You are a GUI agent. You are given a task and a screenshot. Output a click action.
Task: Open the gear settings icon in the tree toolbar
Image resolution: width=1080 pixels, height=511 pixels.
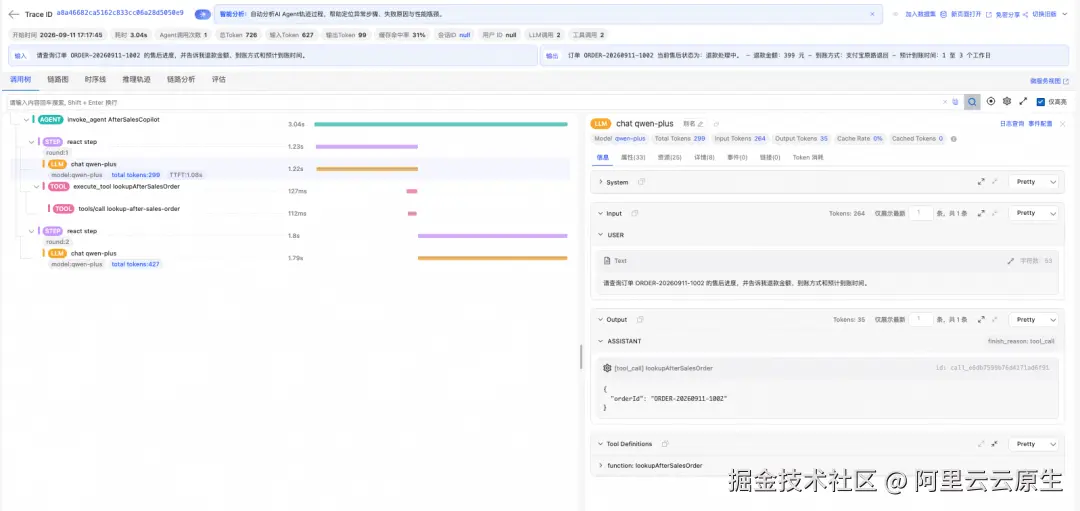coord(1007,101)
